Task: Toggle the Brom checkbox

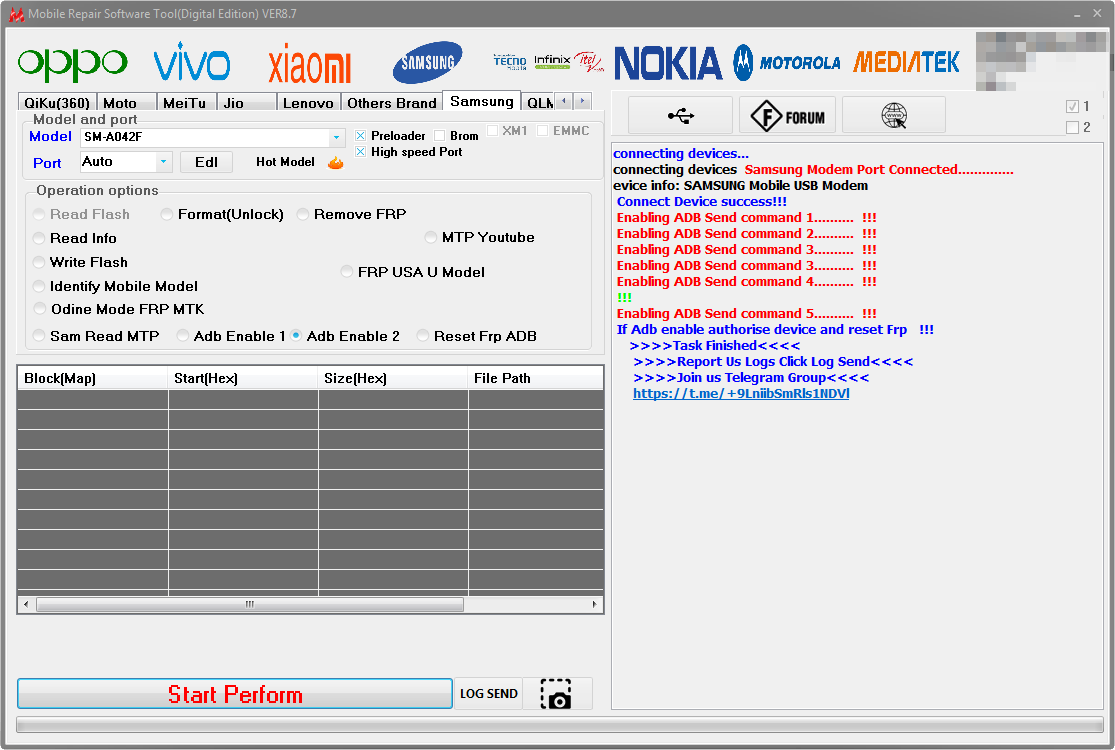Action: click(439, 136)
